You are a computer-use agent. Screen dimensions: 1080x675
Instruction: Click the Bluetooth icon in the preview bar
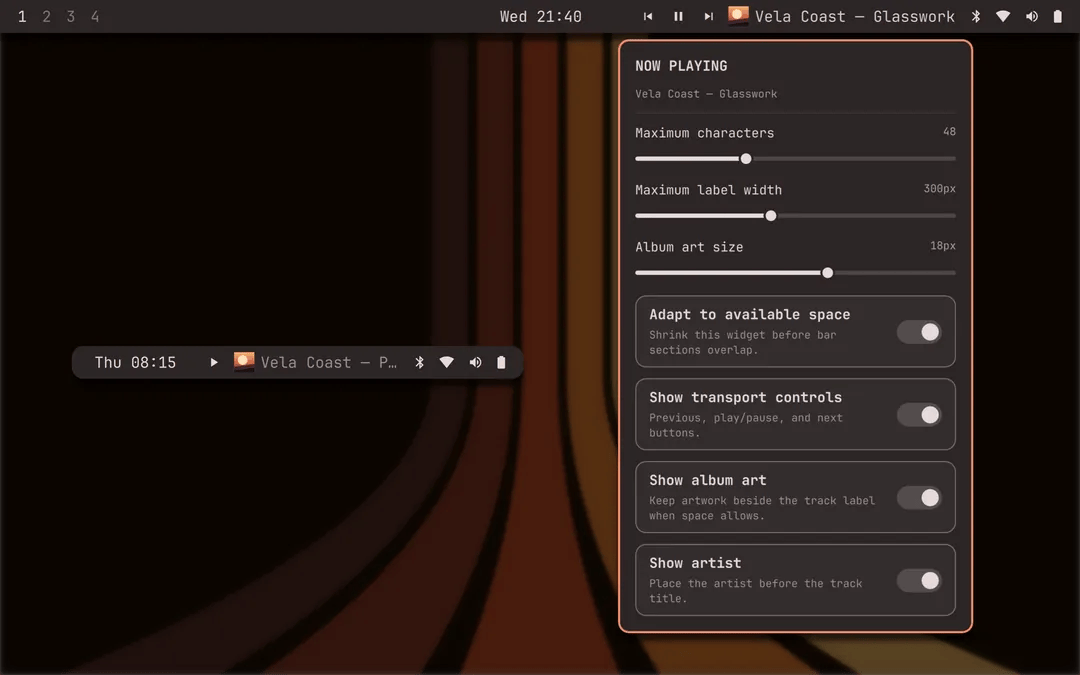[x=419, y=362]
